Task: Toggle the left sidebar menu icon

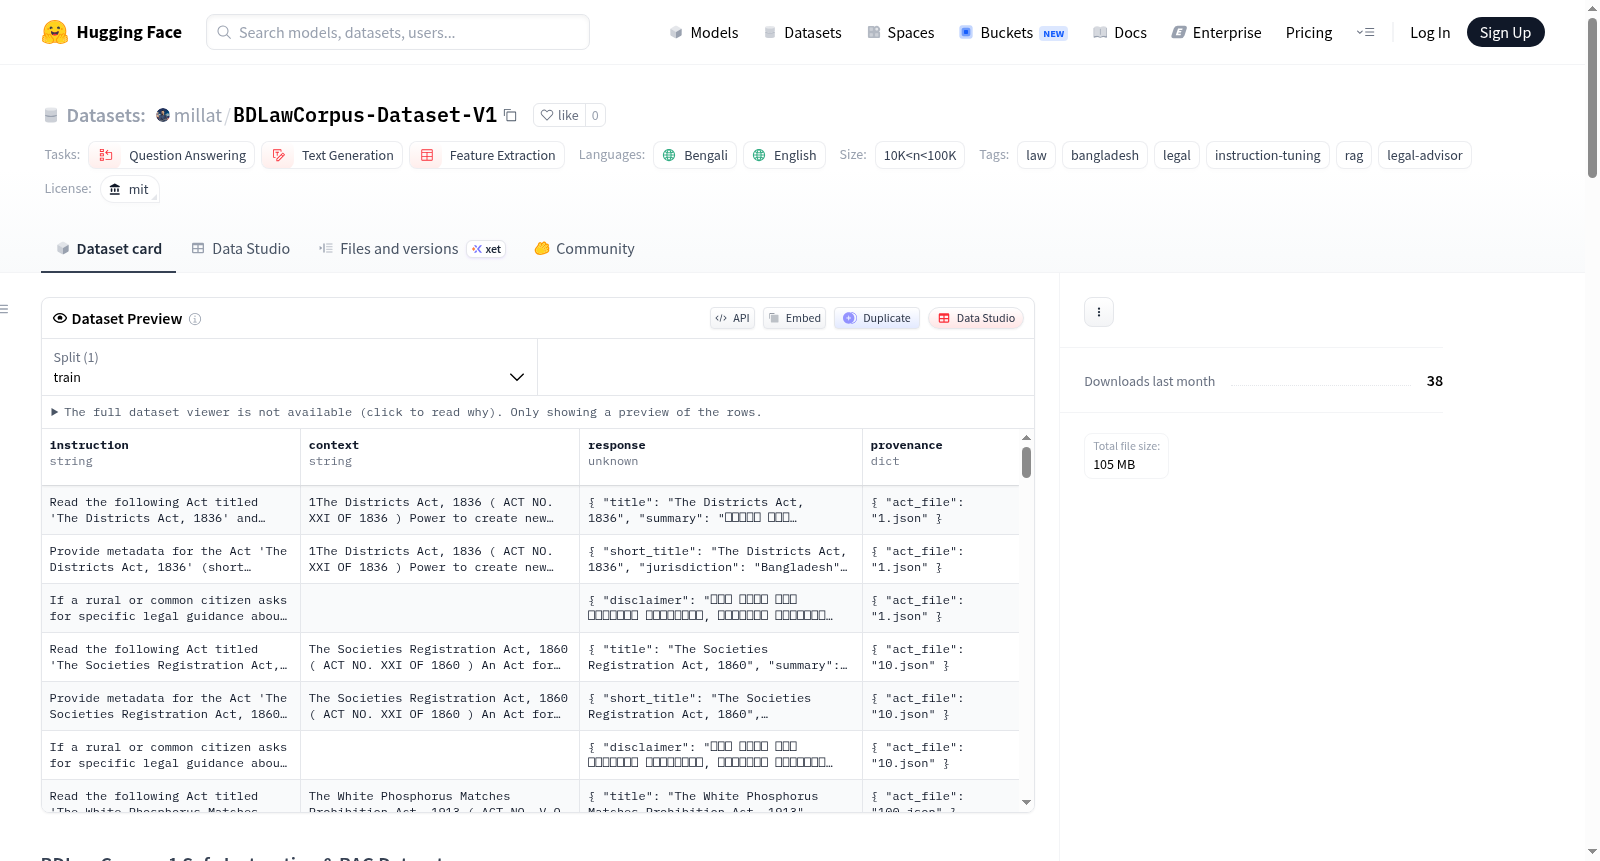Action: 4,309
